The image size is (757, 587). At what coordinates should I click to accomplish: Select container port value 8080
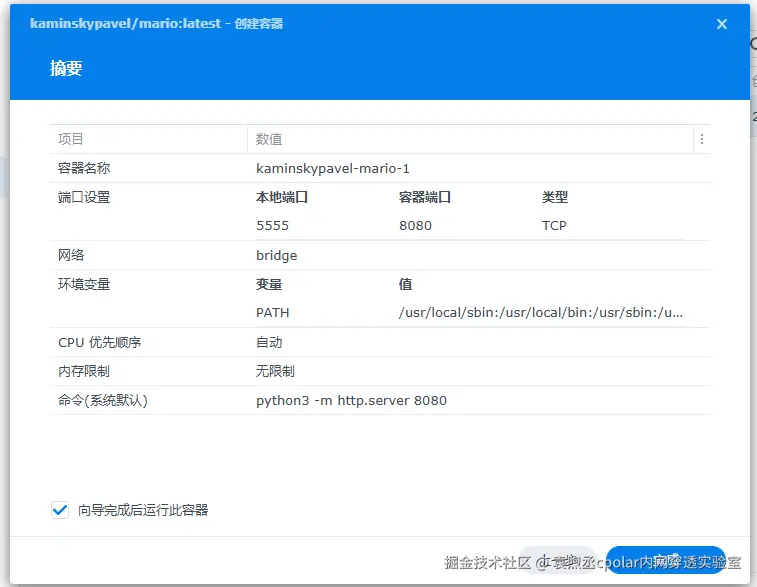(415, 225)
